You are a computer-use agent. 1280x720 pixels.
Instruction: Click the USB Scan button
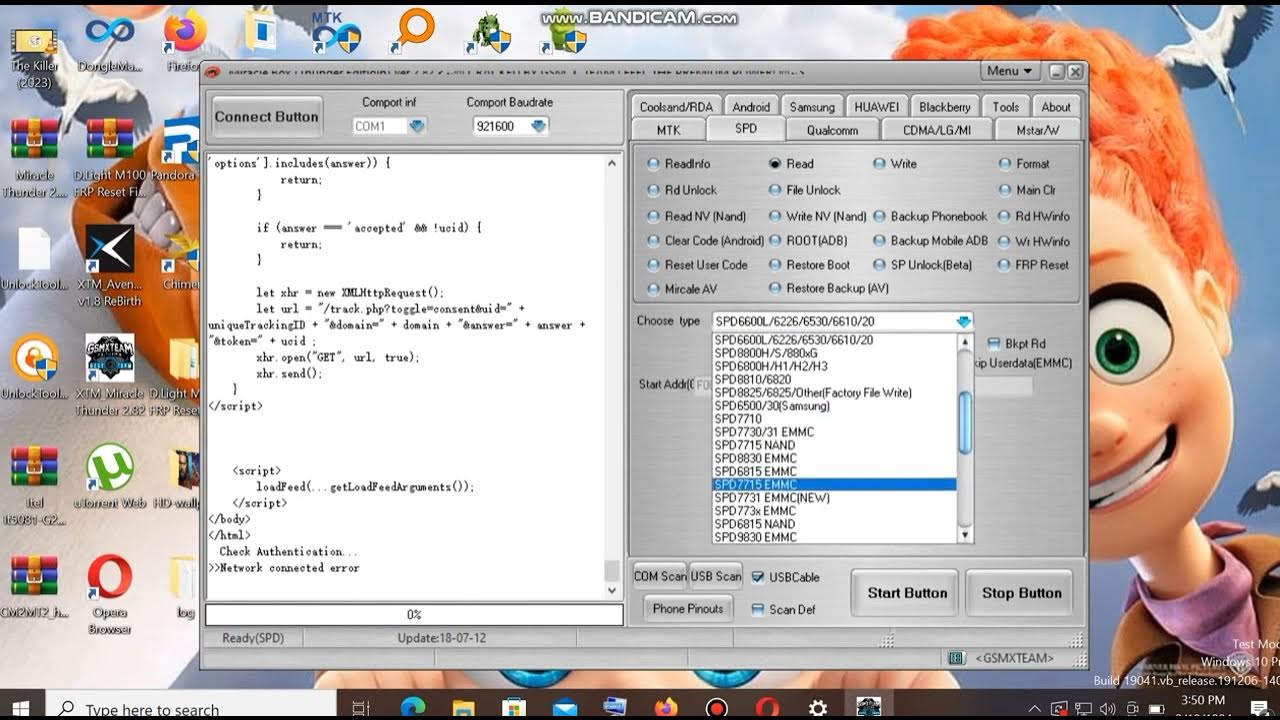(x=716, y=576)
